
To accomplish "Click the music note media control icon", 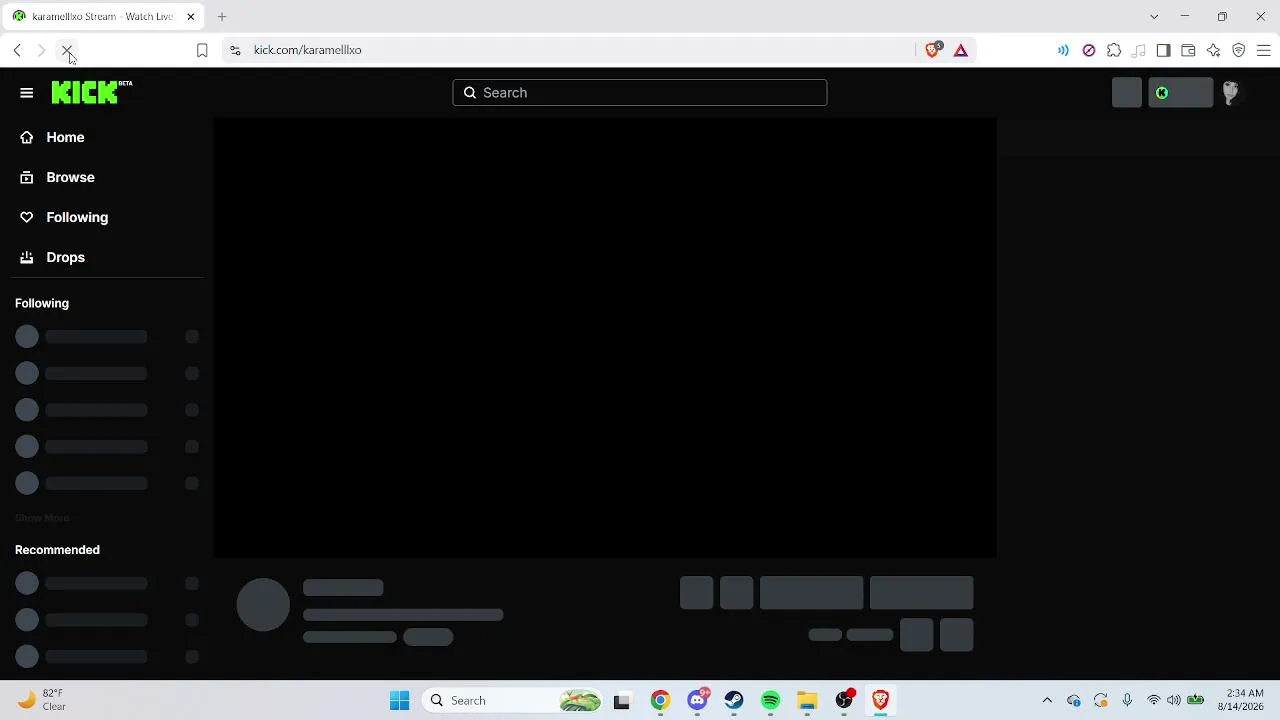I will pyautogui.click(x=1139, y=50).
